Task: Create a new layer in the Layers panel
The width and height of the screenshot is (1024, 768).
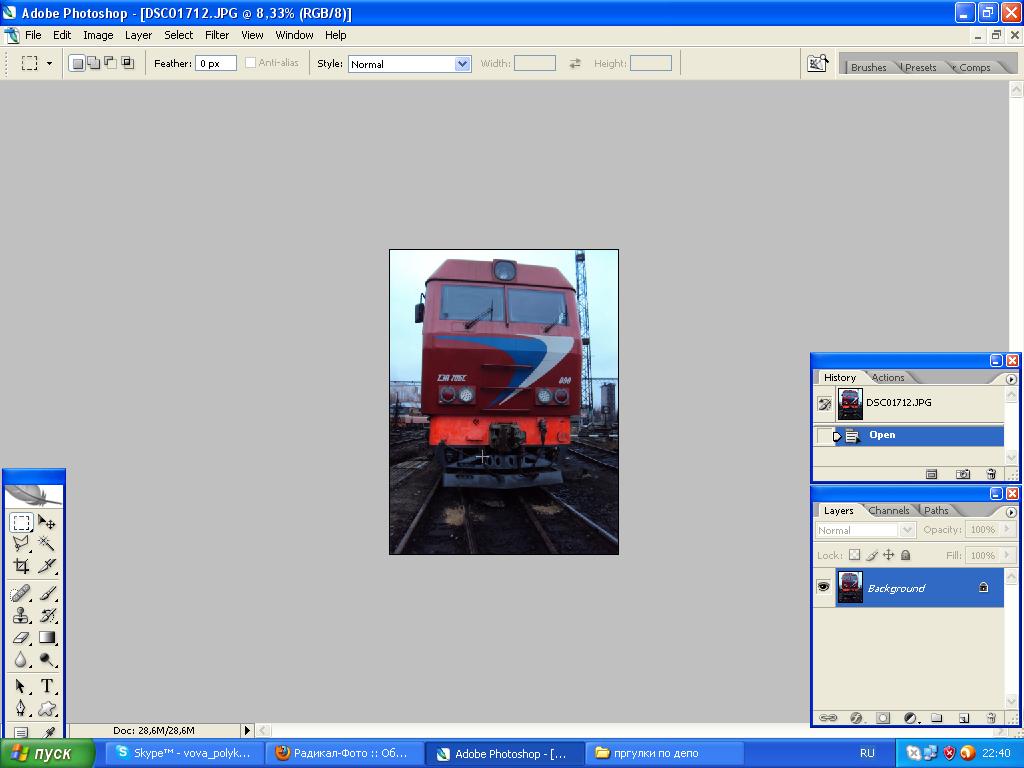Action: point(963,718)
